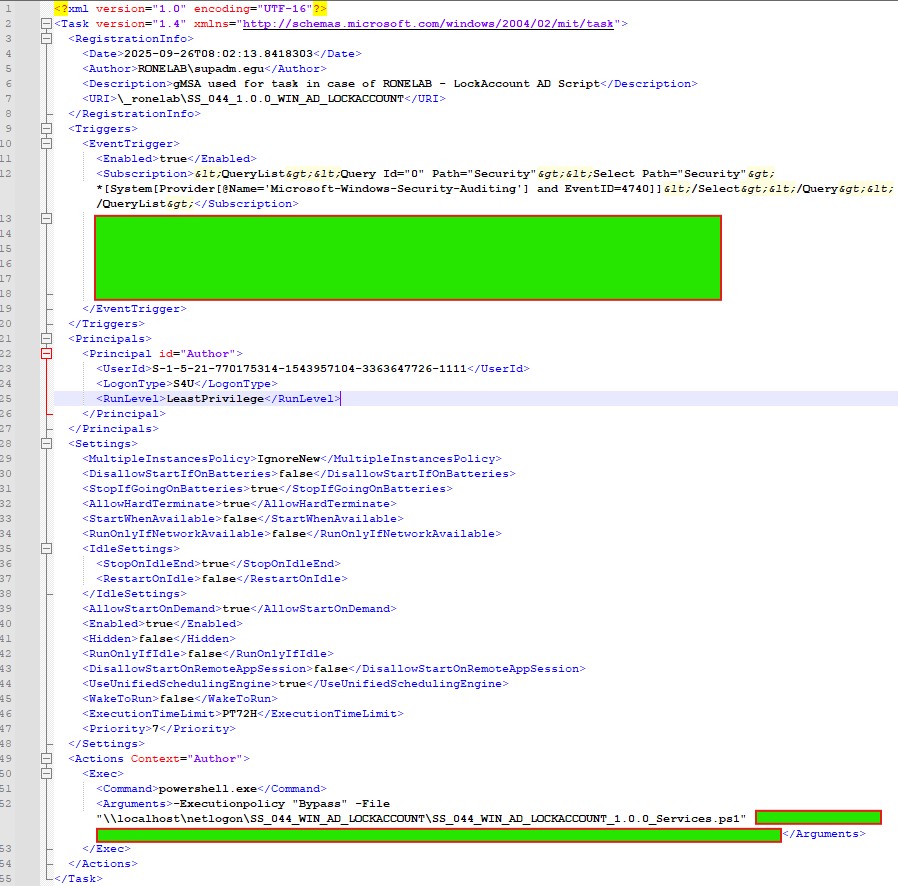The height and width of the screenshot is (886, 898).
Task: Collapse the Exec block fold marker
Action: (x=47, y=773)
